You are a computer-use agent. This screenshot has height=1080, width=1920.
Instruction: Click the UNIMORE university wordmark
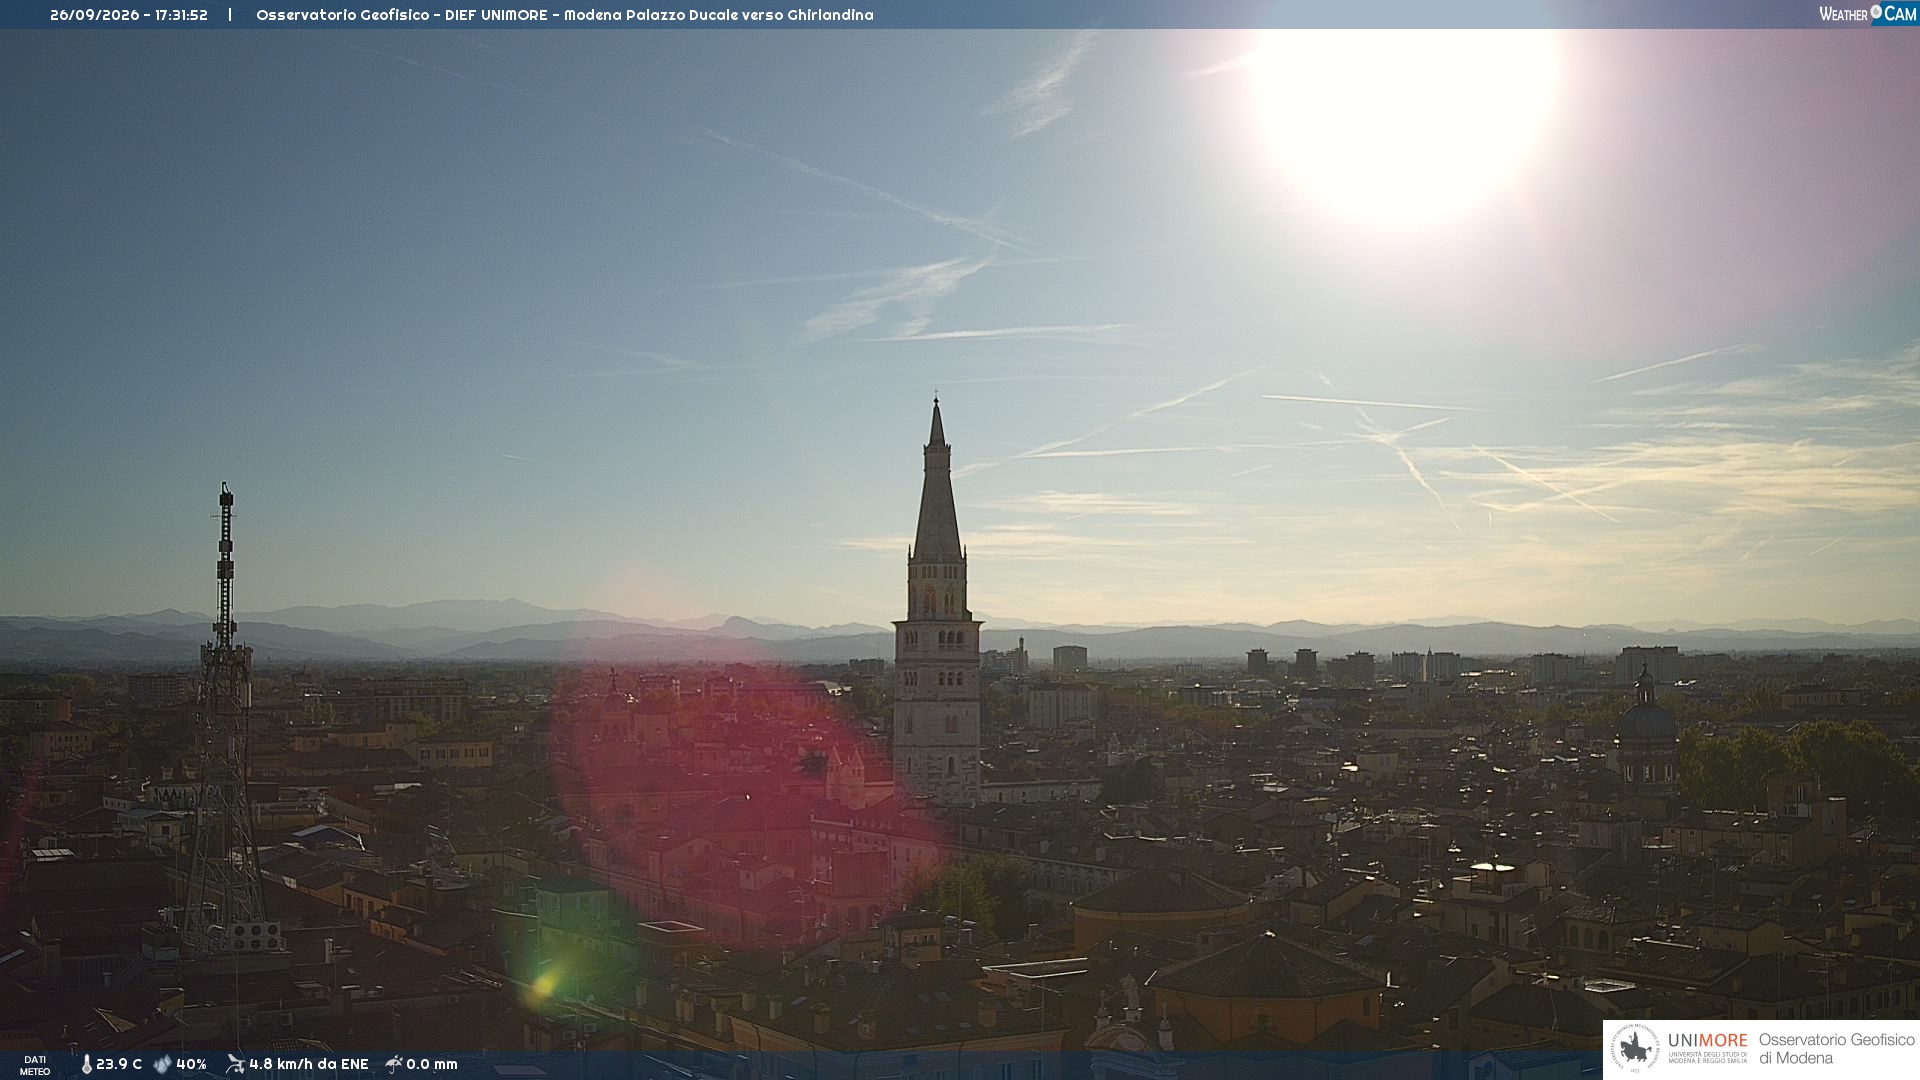pyautogui.click(x=1708, y=1041)
